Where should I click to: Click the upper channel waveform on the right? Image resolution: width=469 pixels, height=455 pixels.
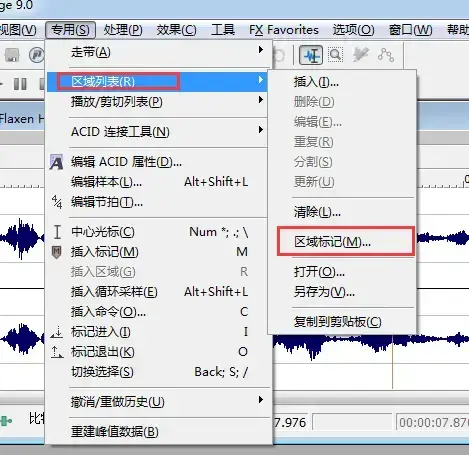coord(443,239)
